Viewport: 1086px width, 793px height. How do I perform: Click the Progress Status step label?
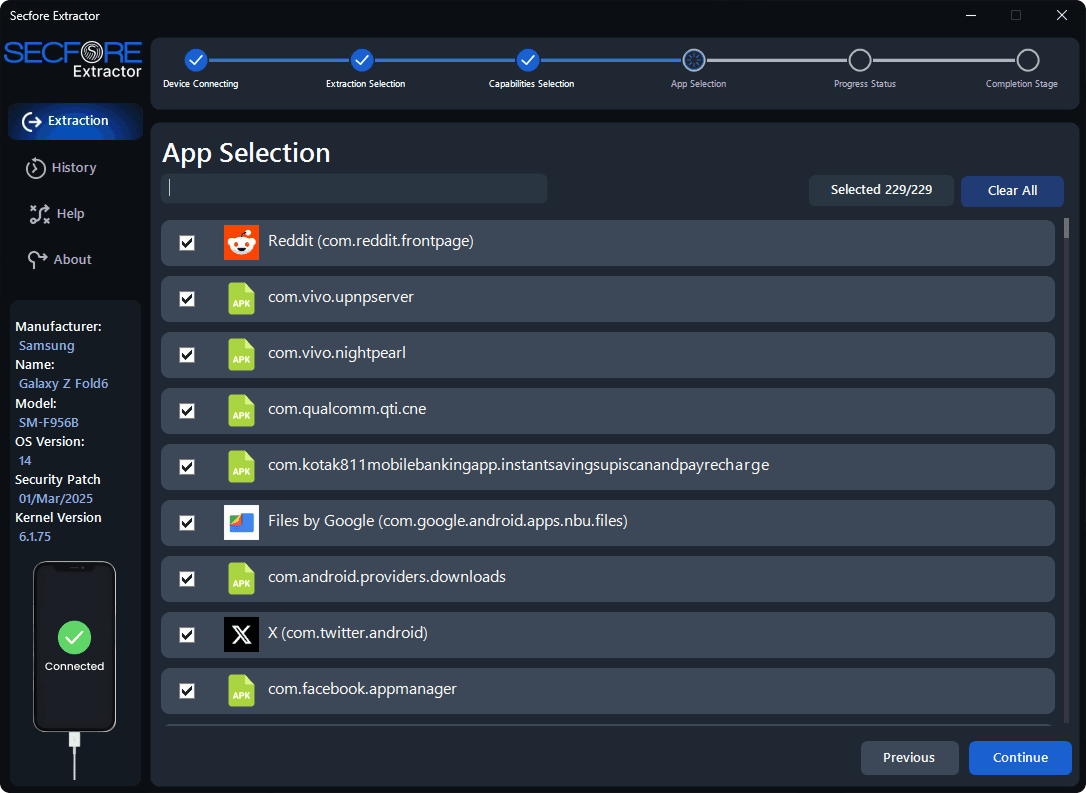click(864, 84)
